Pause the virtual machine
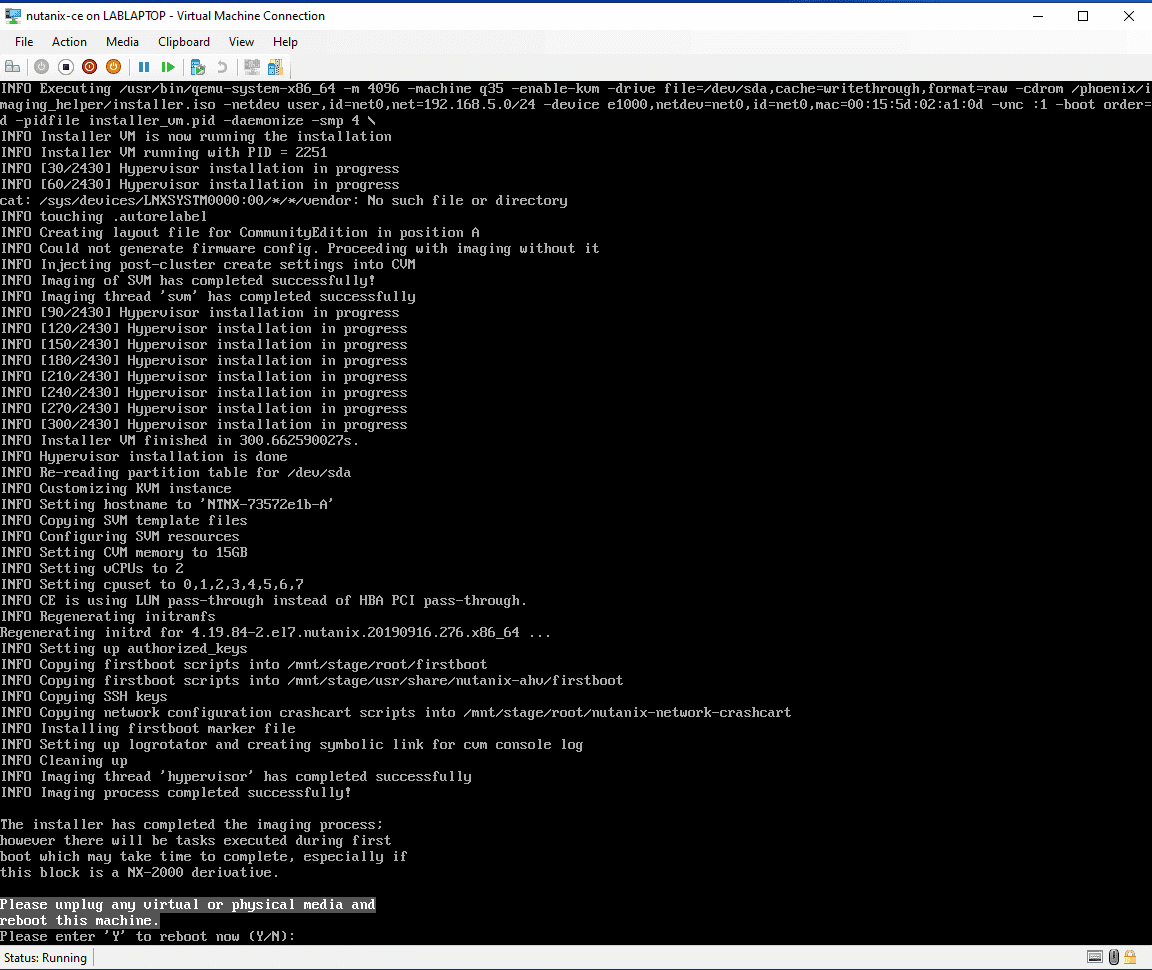 tap(144, 67)
